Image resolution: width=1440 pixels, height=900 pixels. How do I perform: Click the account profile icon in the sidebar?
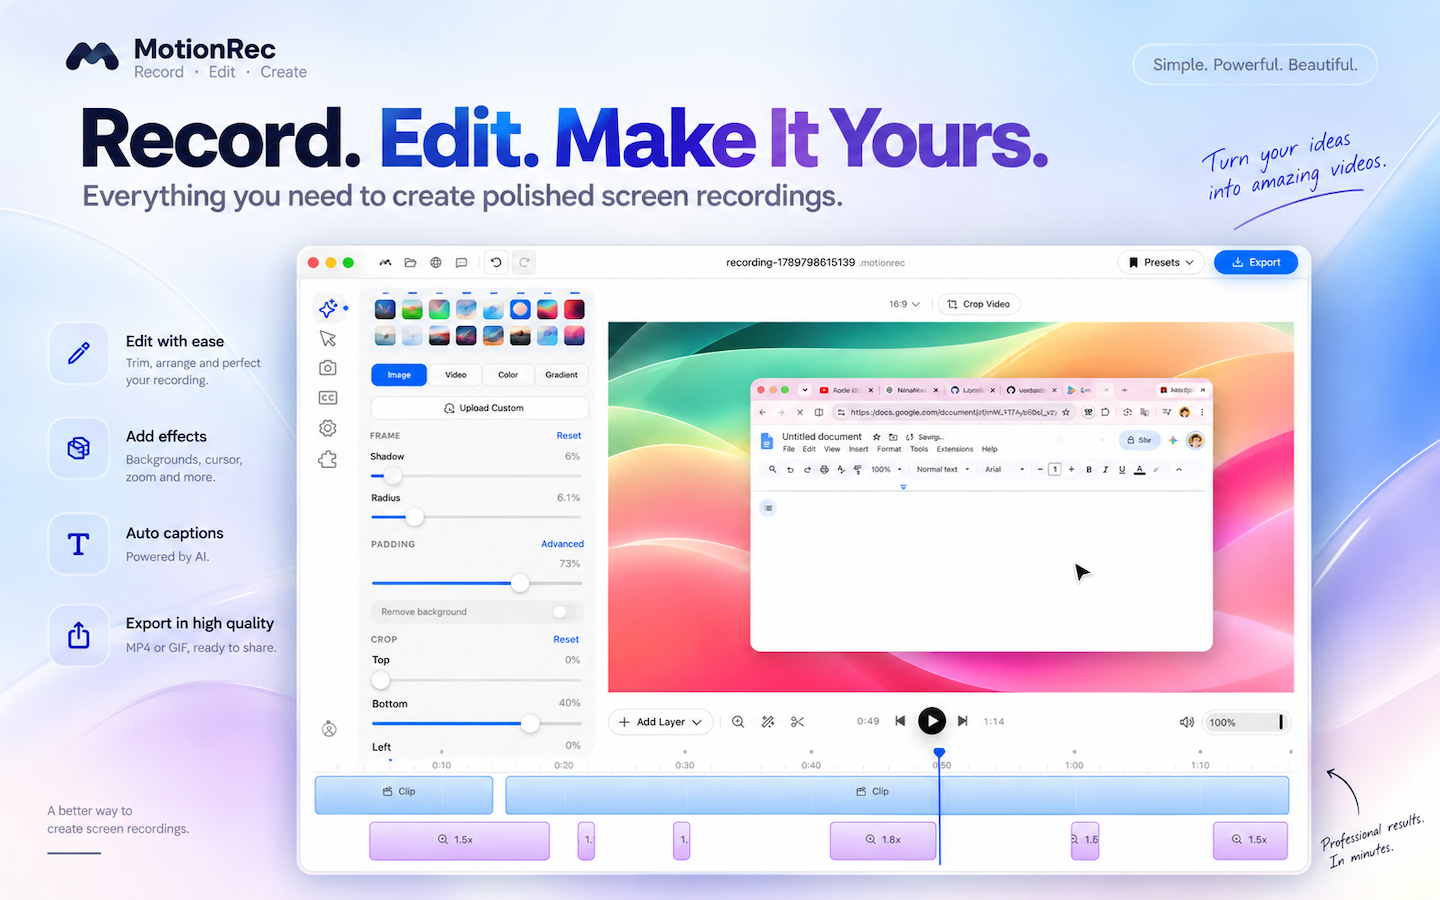coord(329,729)
